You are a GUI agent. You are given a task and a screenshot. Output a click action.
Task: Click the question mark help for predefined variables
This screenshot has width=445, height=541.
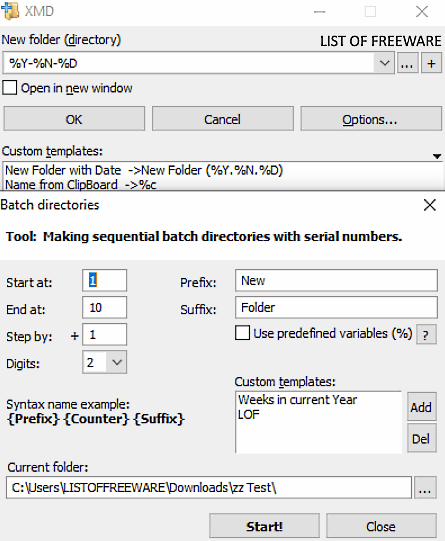(x=426, y=334)
